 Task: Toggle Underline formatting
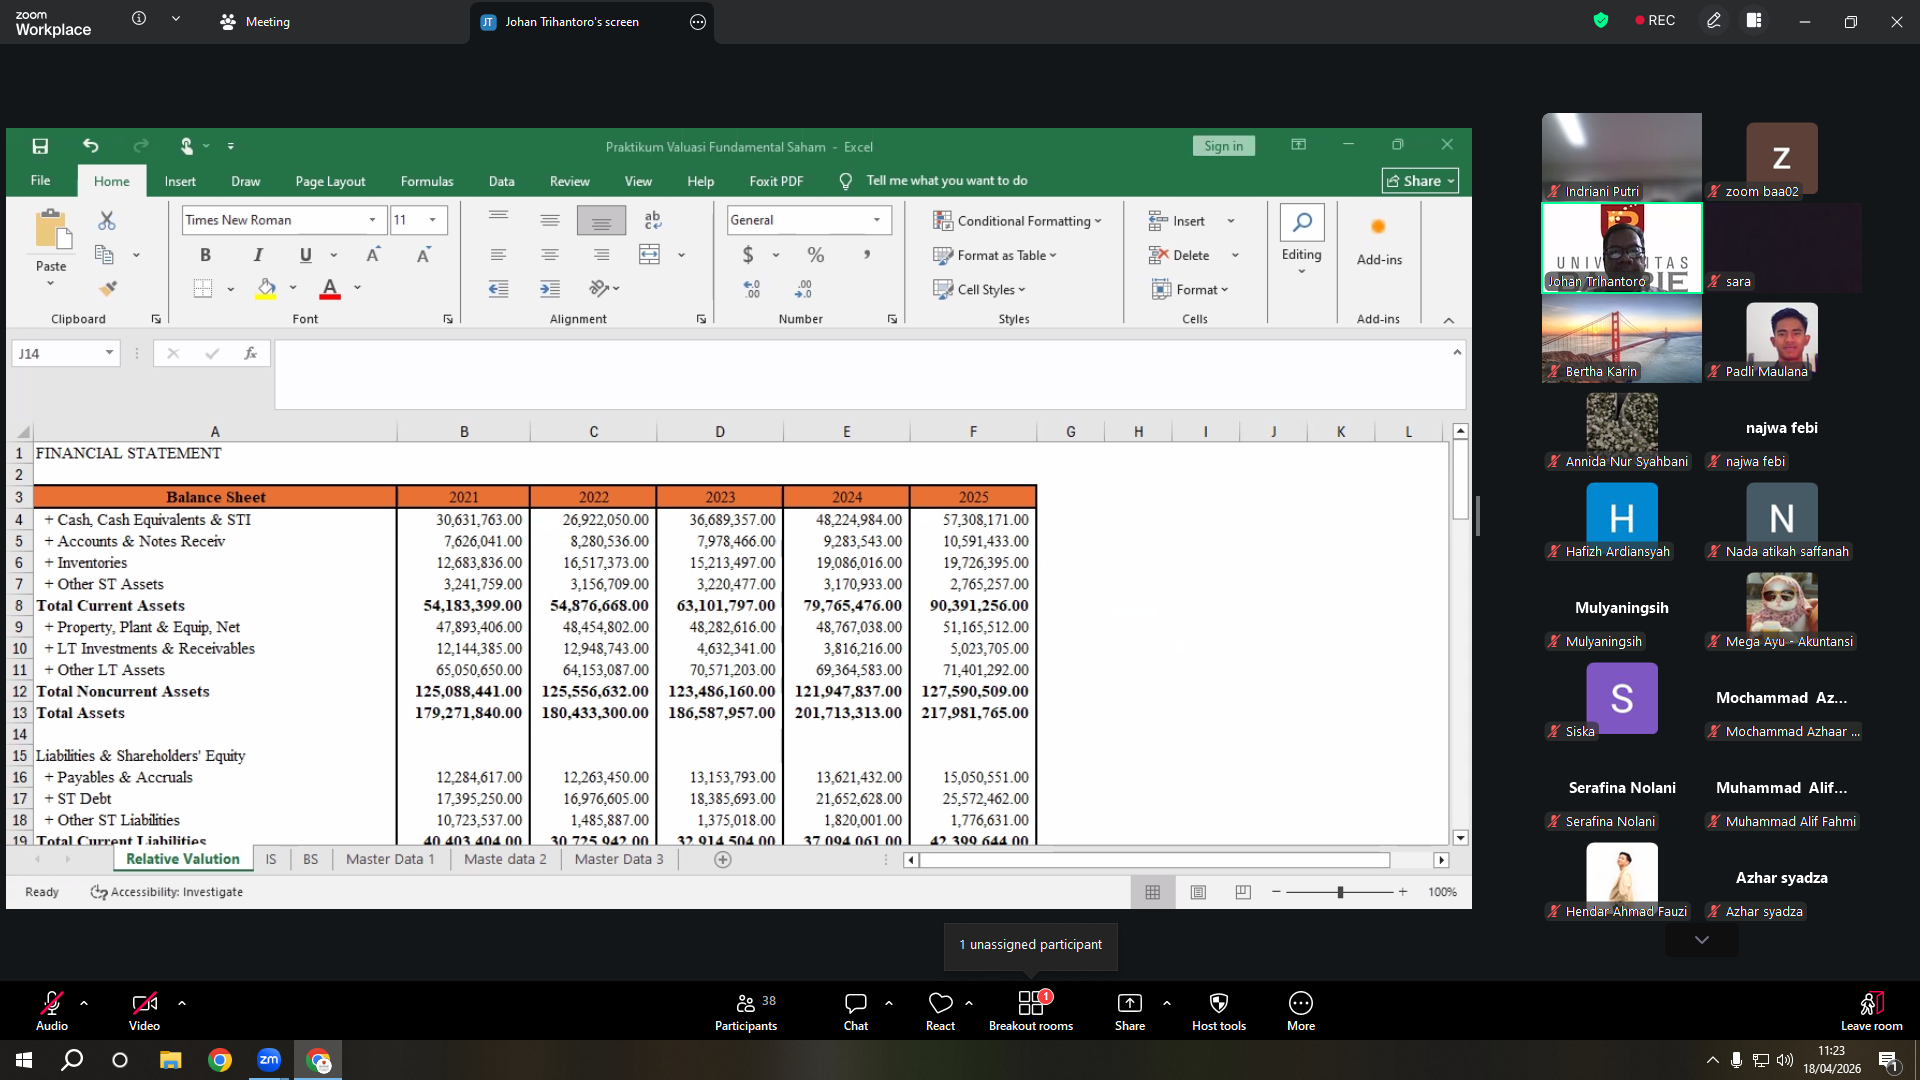coord(306,255)
